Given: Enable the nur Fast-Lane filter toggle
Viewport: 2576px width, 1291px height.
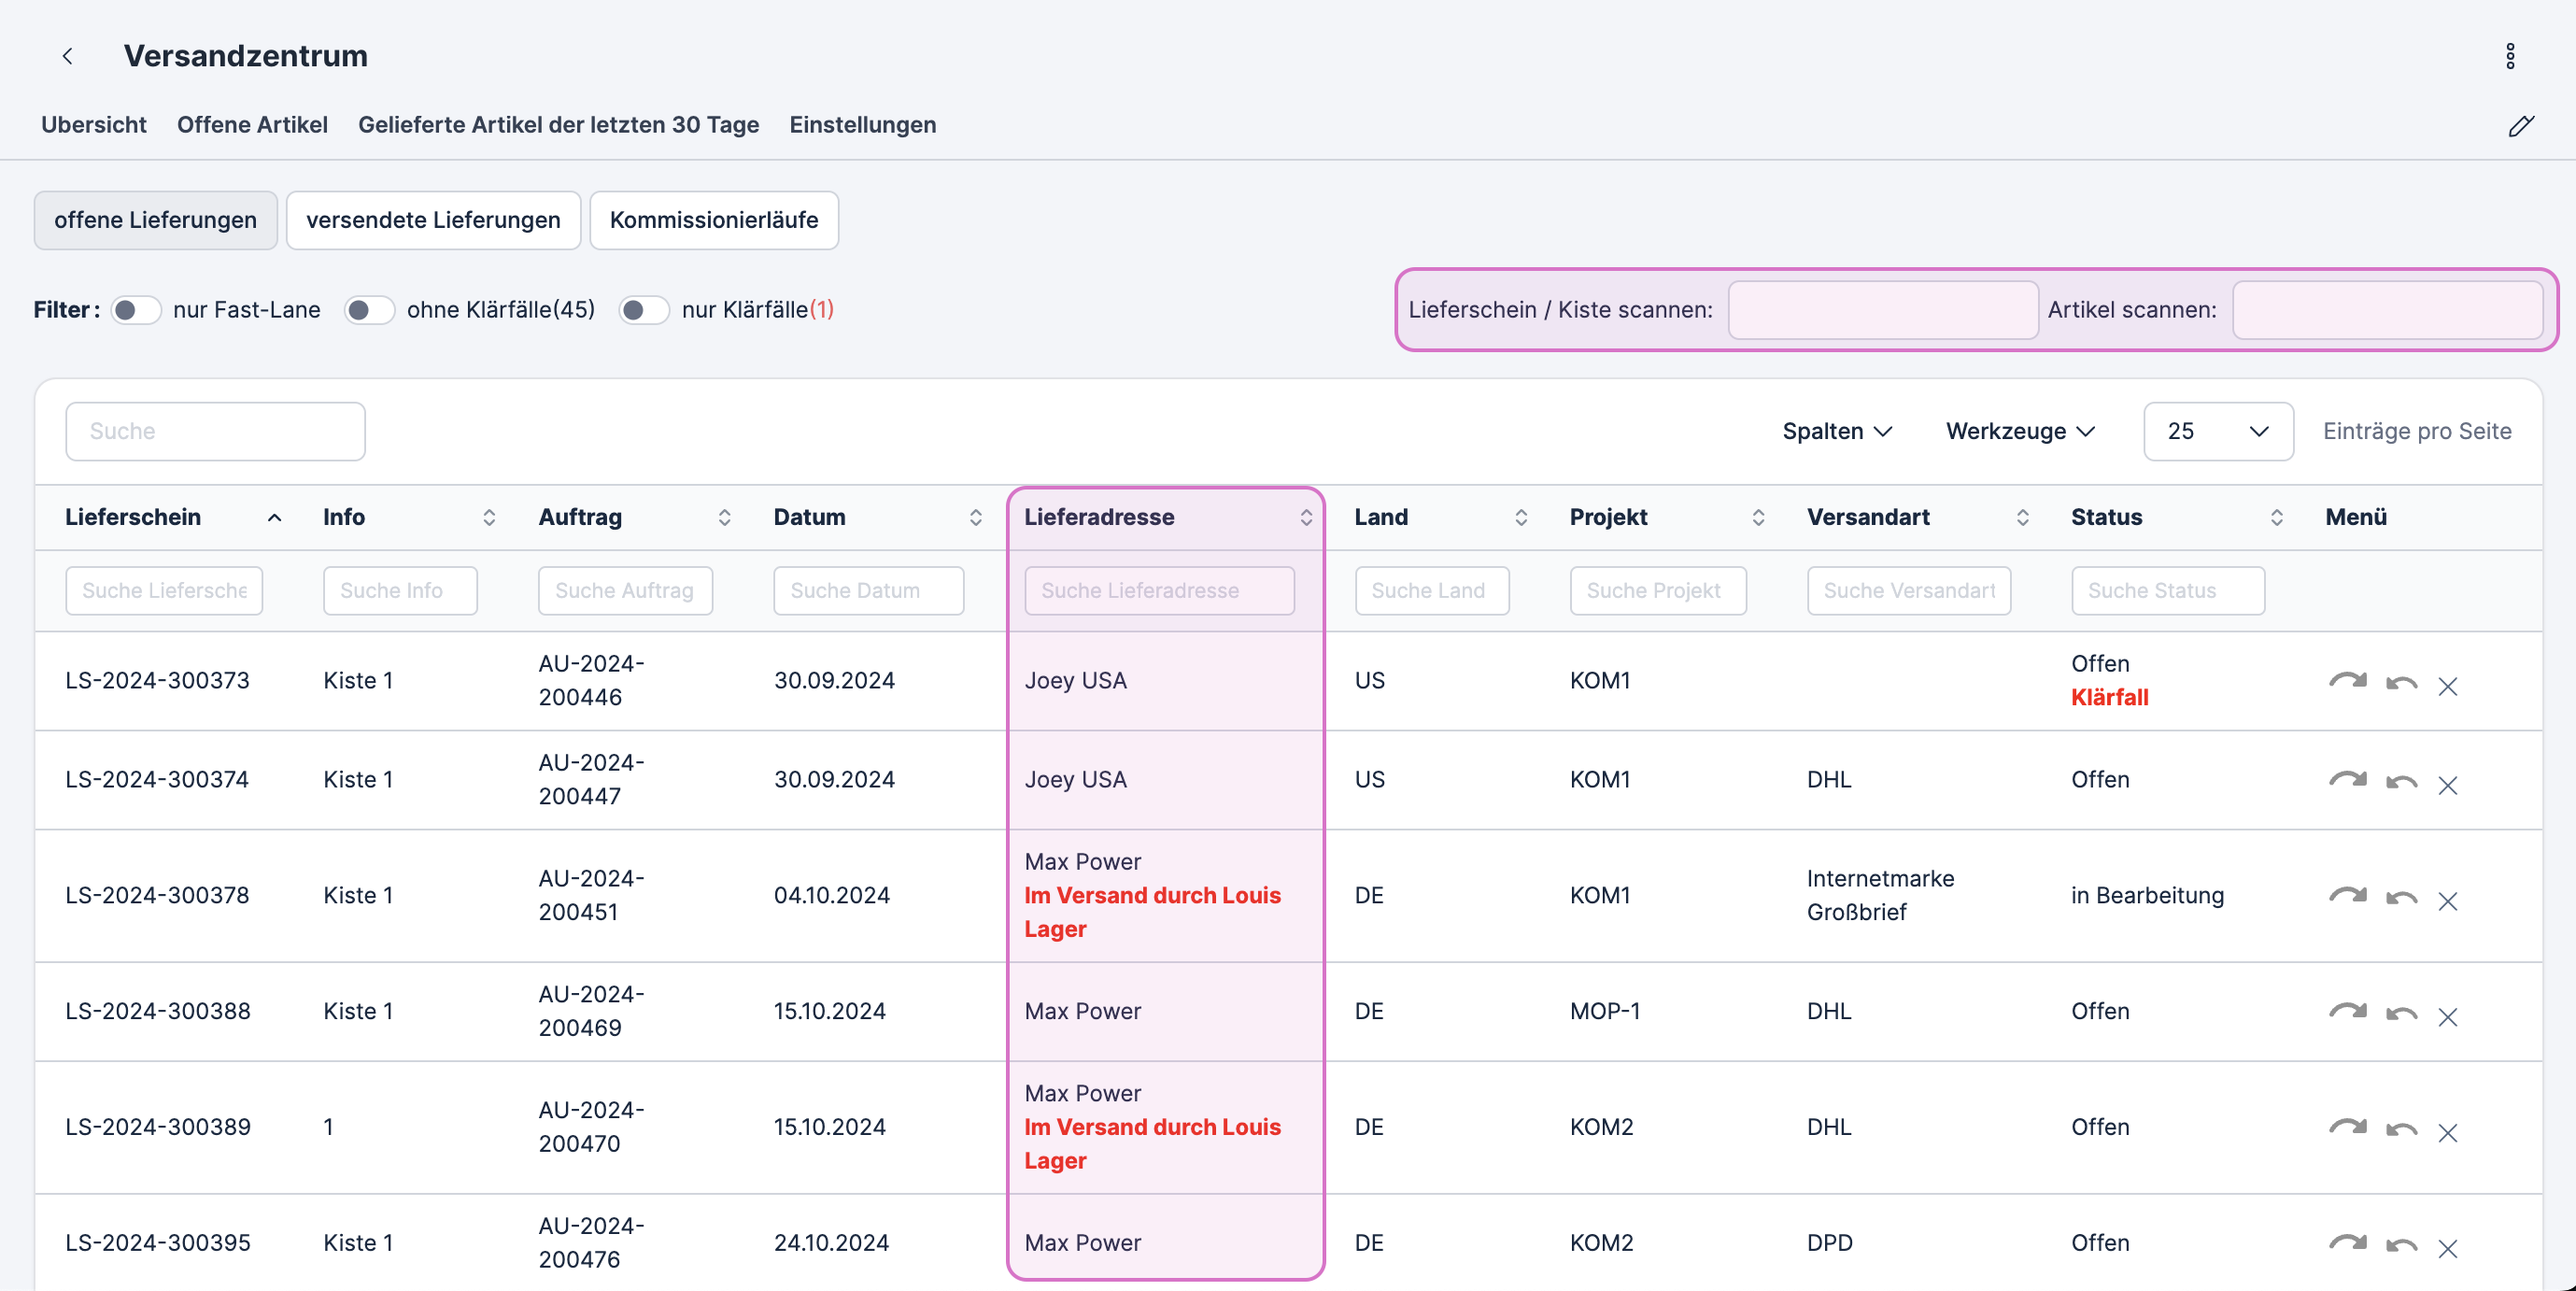Looking at the screenshot, I should (x=135, y=310).
